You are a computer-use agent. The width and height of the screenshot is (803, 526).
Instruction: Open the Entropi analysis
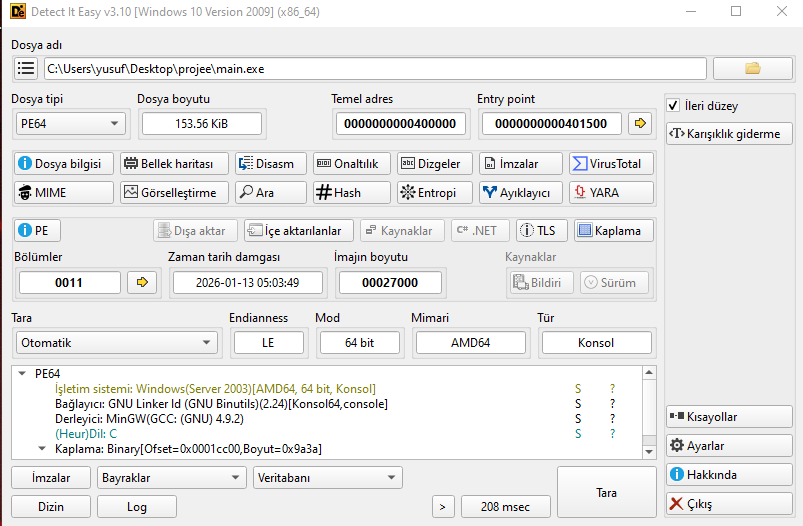point(435,193)
